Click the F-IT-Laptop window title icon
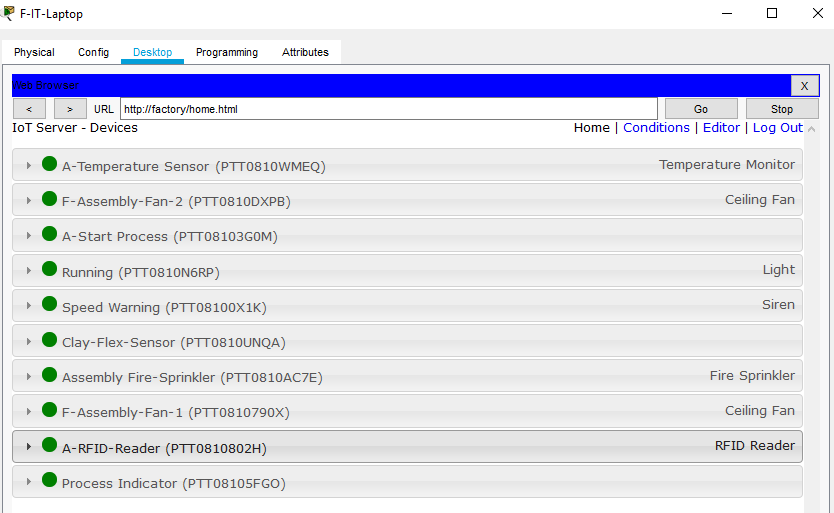This screenshot has width=834, height=513. [x=7, y=13]
